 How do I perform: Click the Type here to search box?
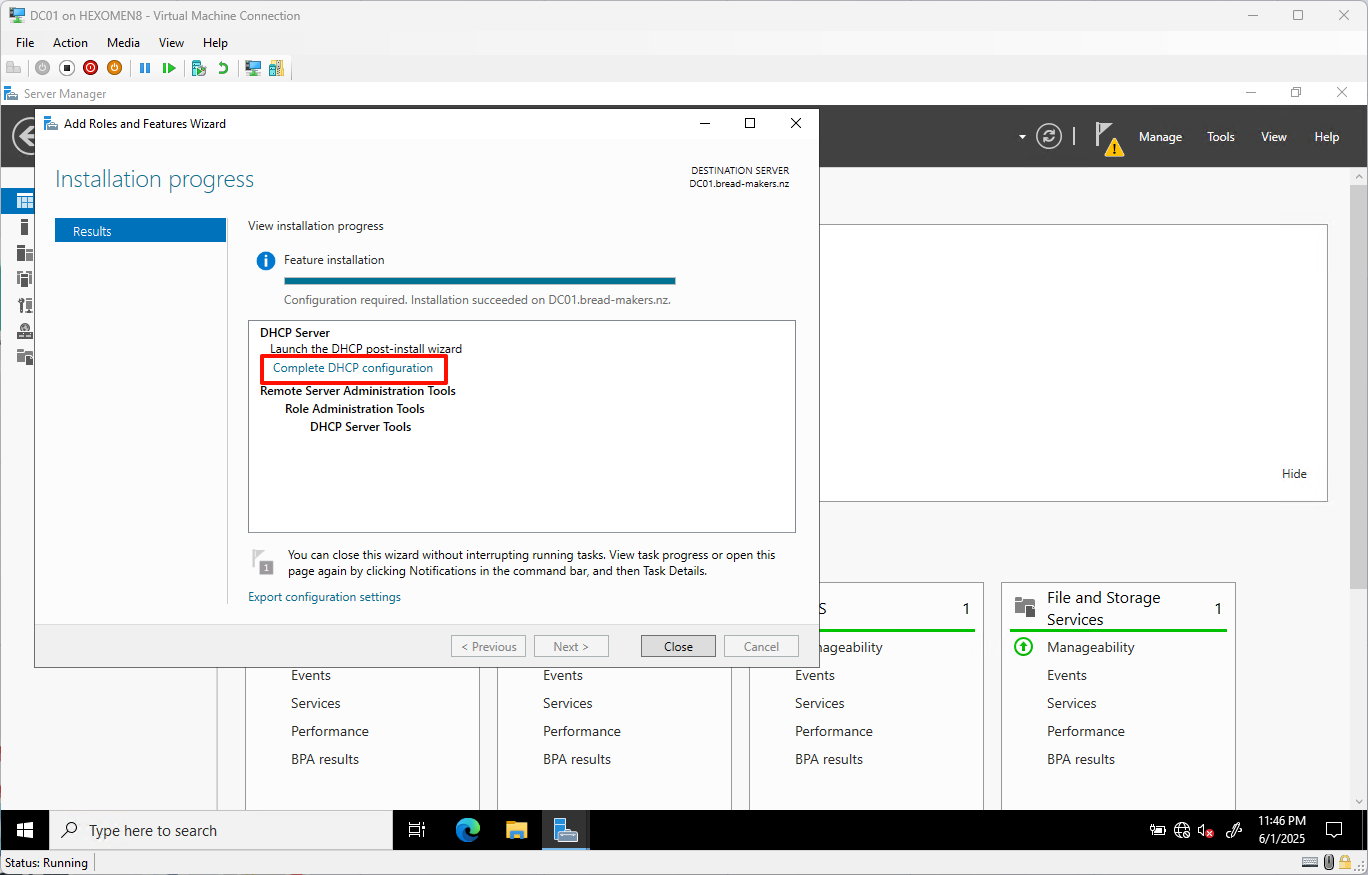coord(221,830)
